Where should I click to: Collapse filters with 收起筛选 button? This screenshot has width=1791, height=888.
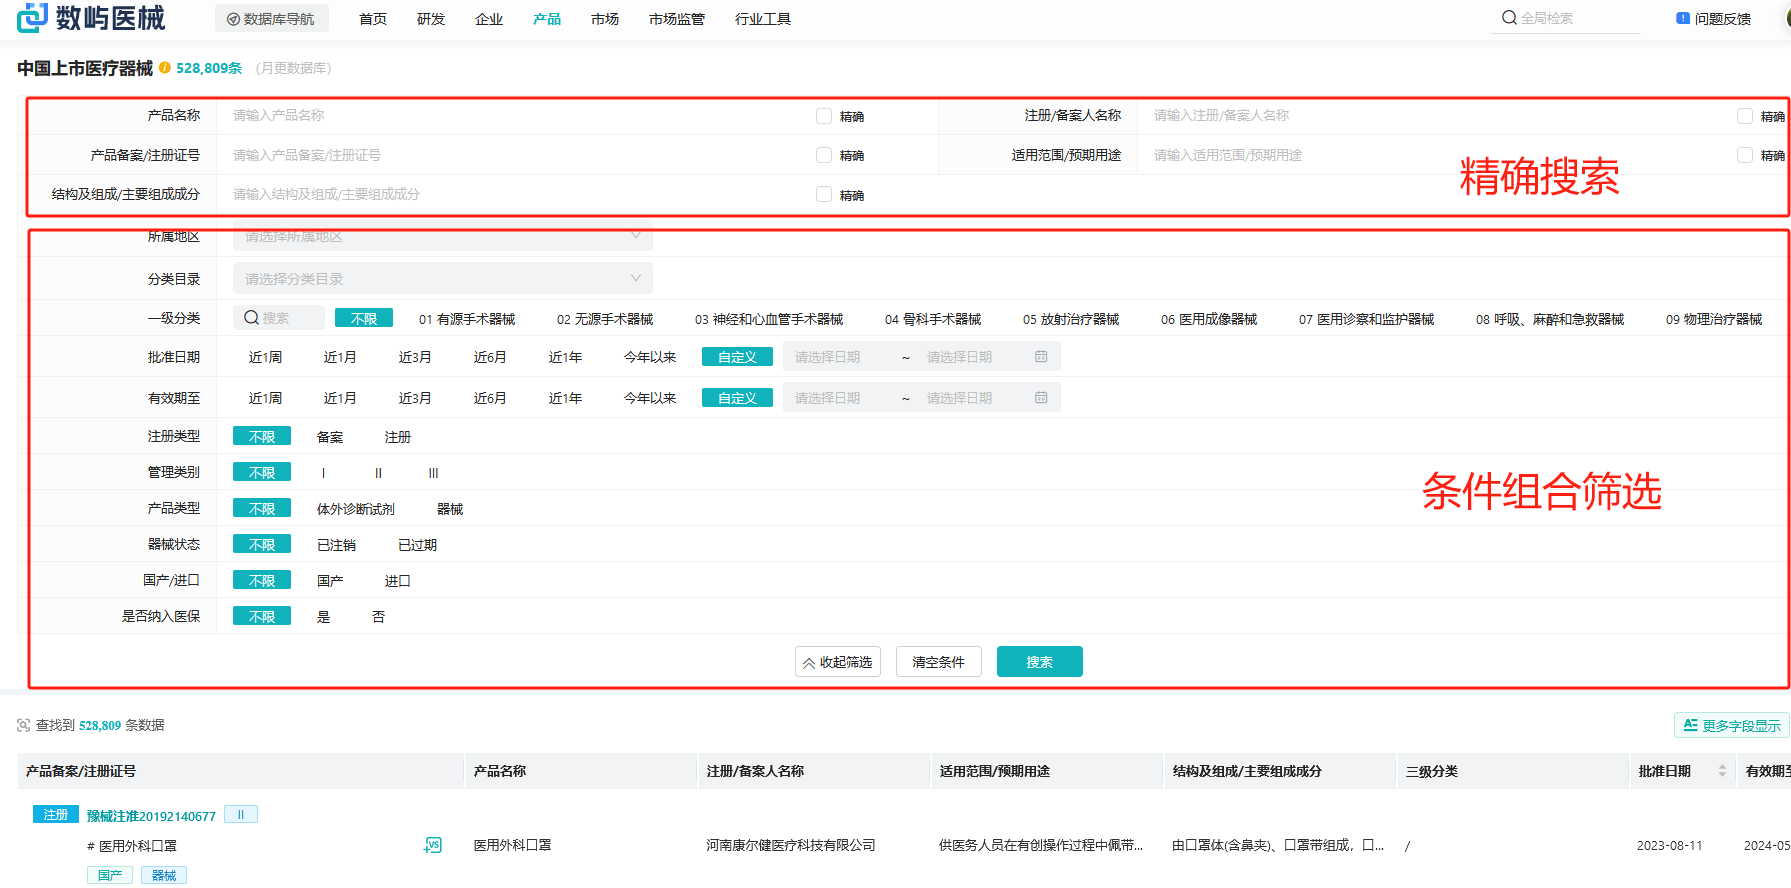838,662
